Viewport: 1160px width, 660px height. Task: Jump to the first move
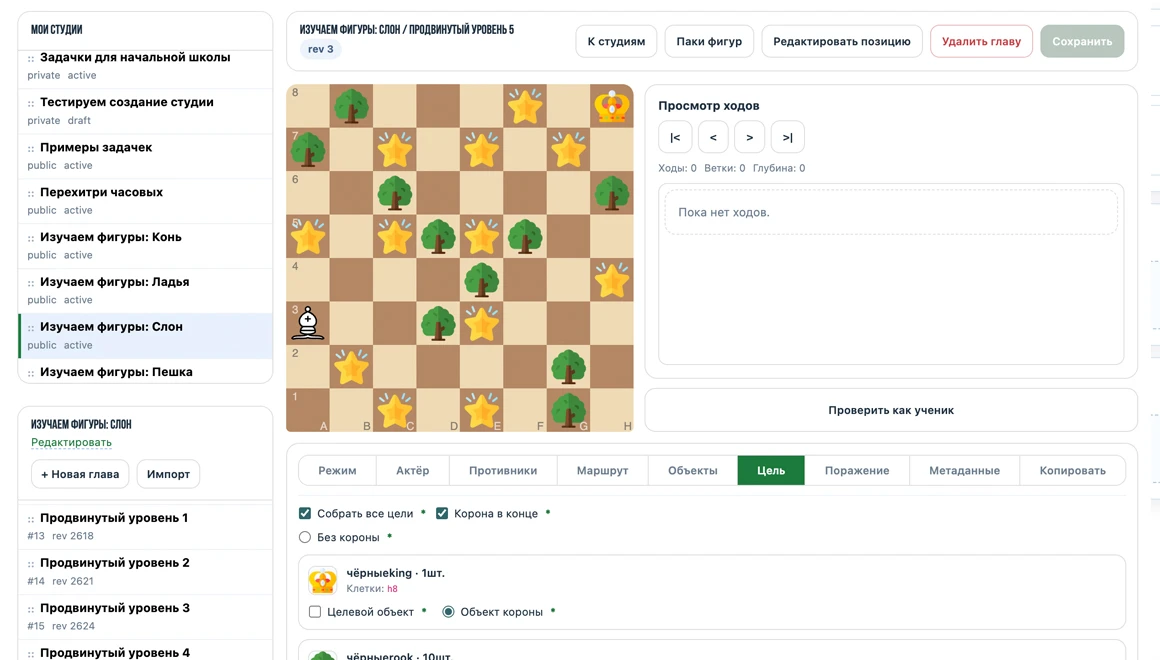point(675,137)
